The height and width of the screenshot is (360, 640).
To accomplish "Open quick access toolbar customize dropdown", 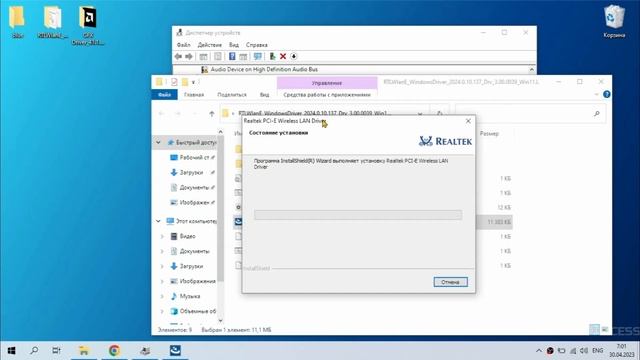I will pos(193,82).
